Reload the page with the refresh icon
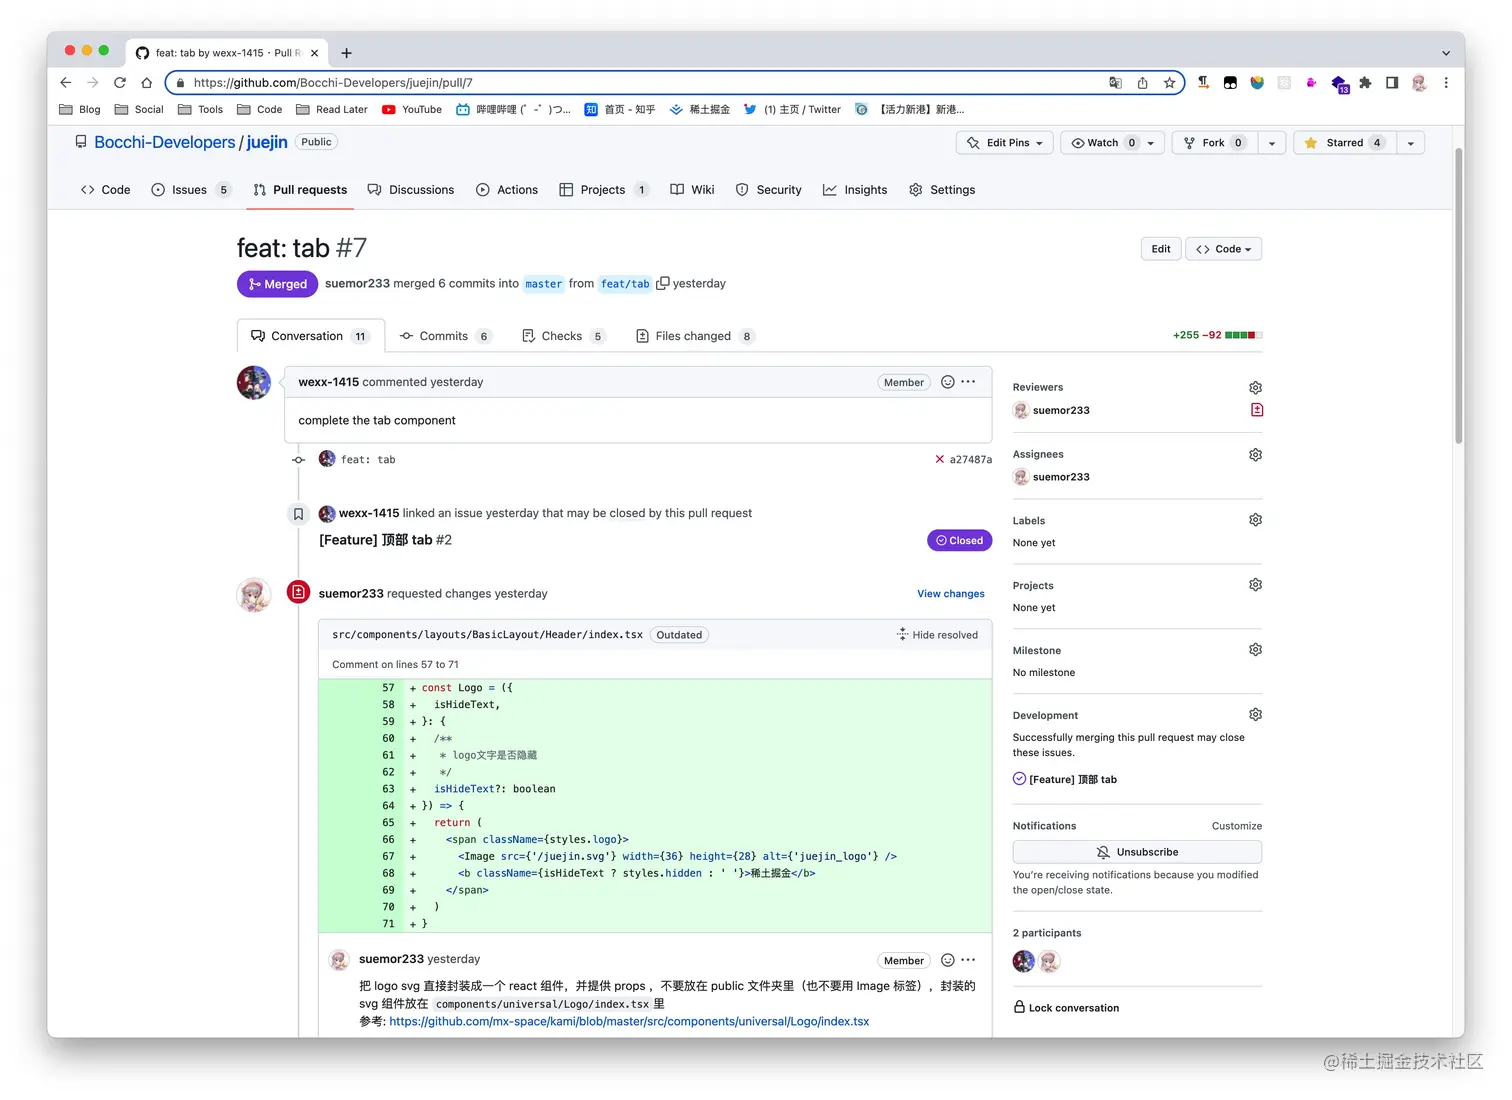This screenshot has height=1100, width=1512. coord(120,83)
